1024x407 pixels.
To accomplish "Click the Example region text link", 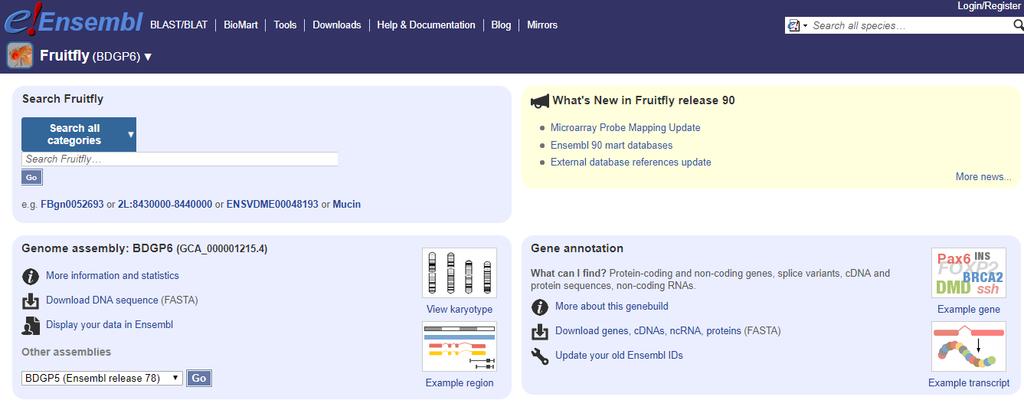I will (x=459, y=383).
